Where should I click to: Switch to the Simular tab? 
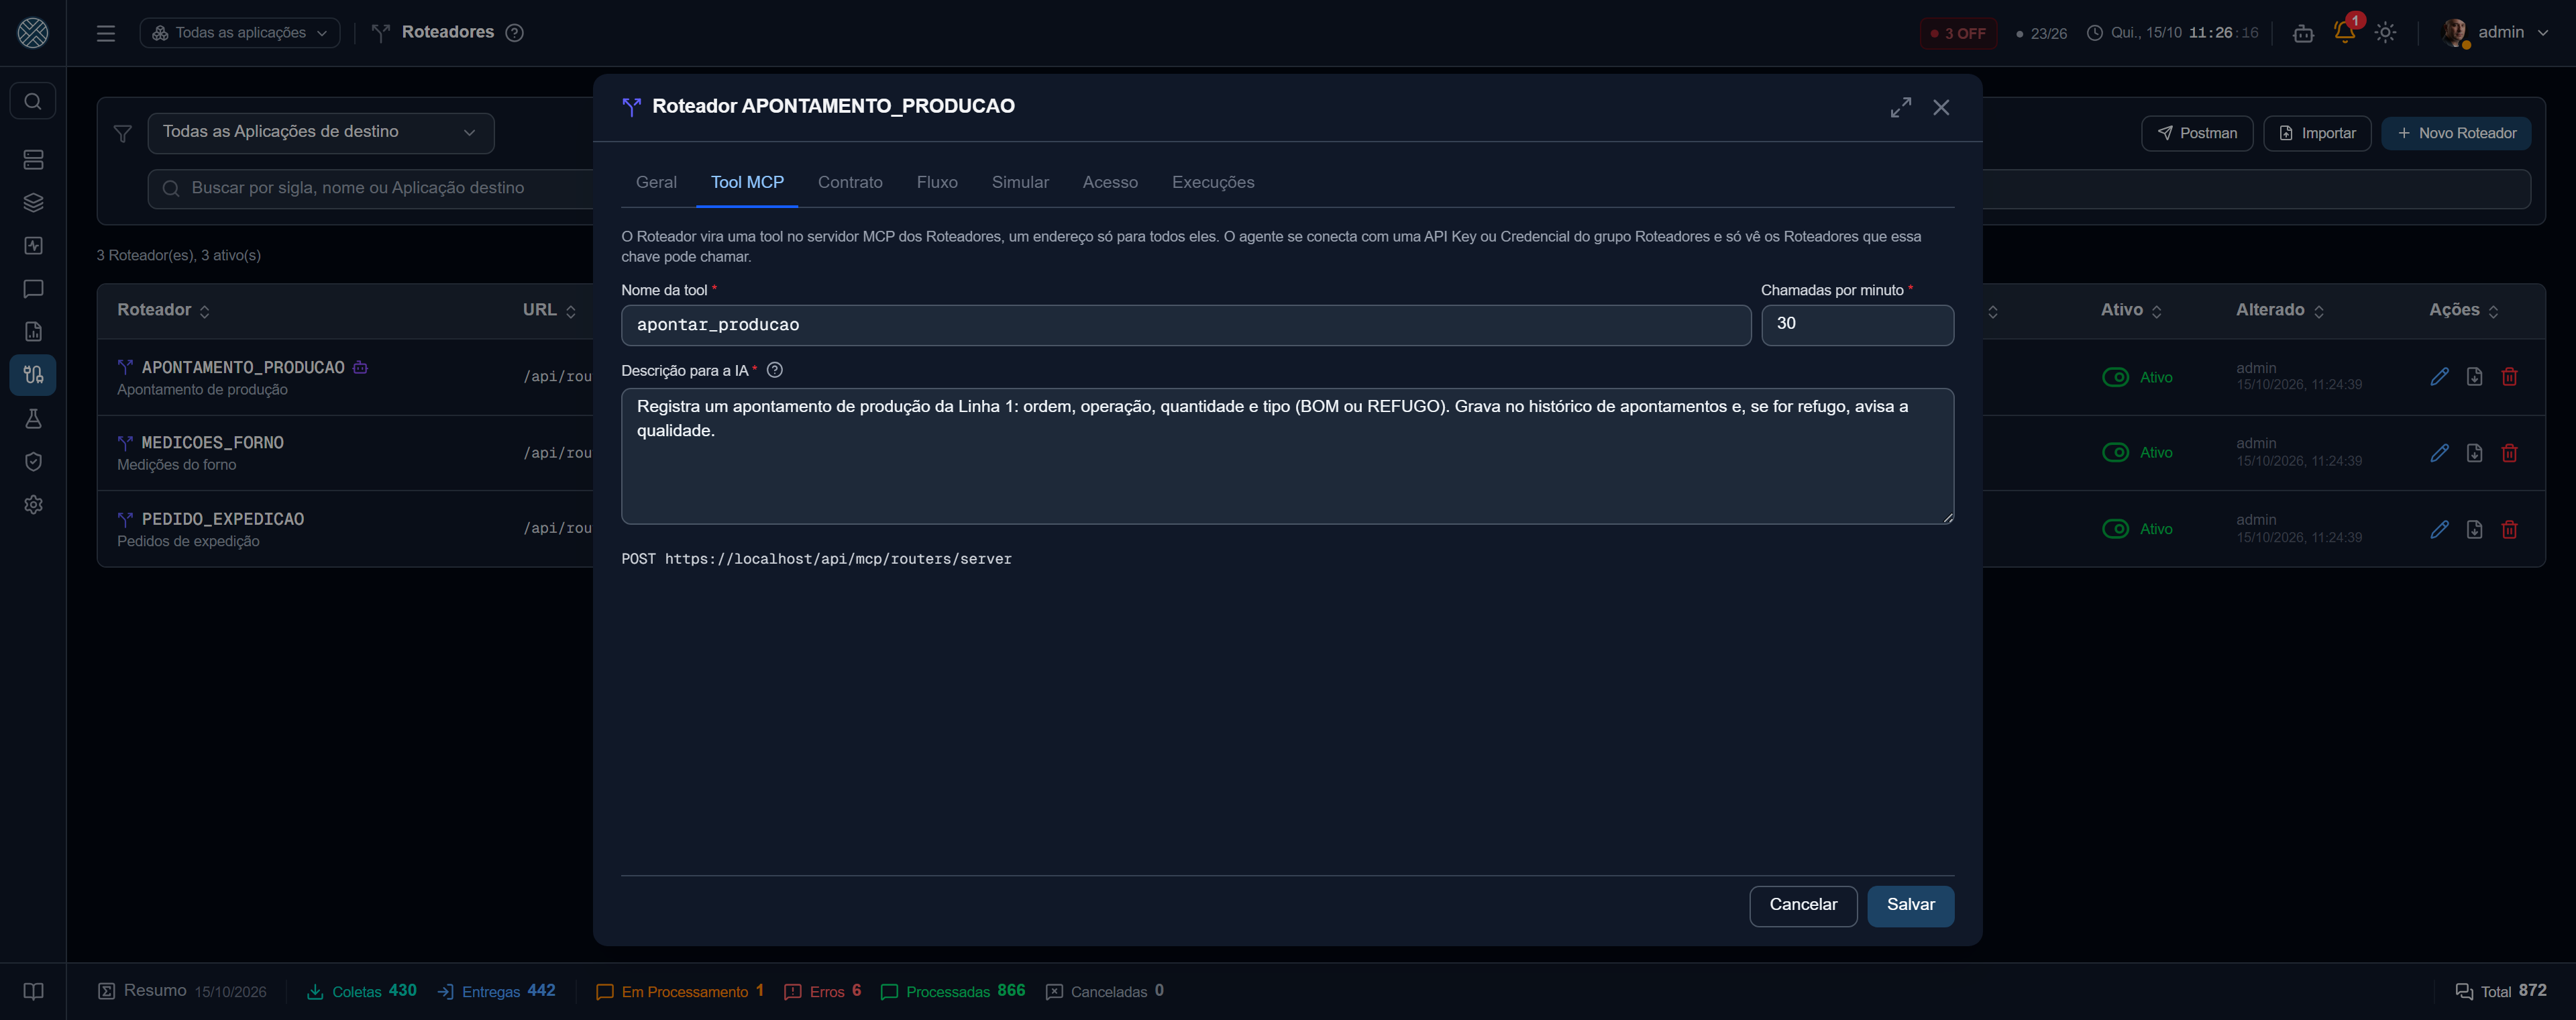[1020, 182]
